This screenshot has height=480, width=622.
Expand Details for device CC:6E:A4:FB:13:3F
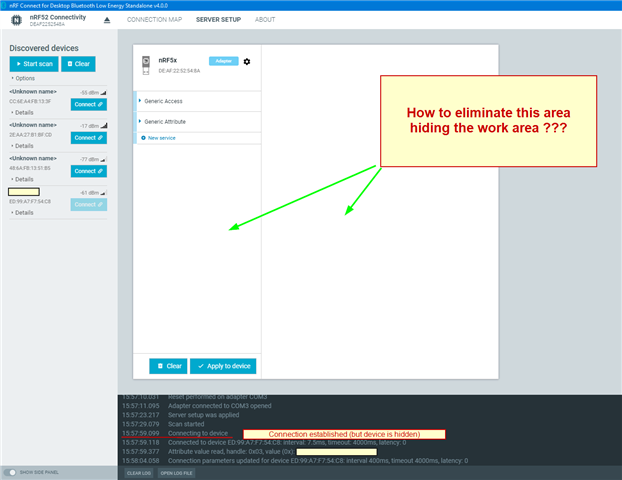pyautogui.click(x=22, y=113)
